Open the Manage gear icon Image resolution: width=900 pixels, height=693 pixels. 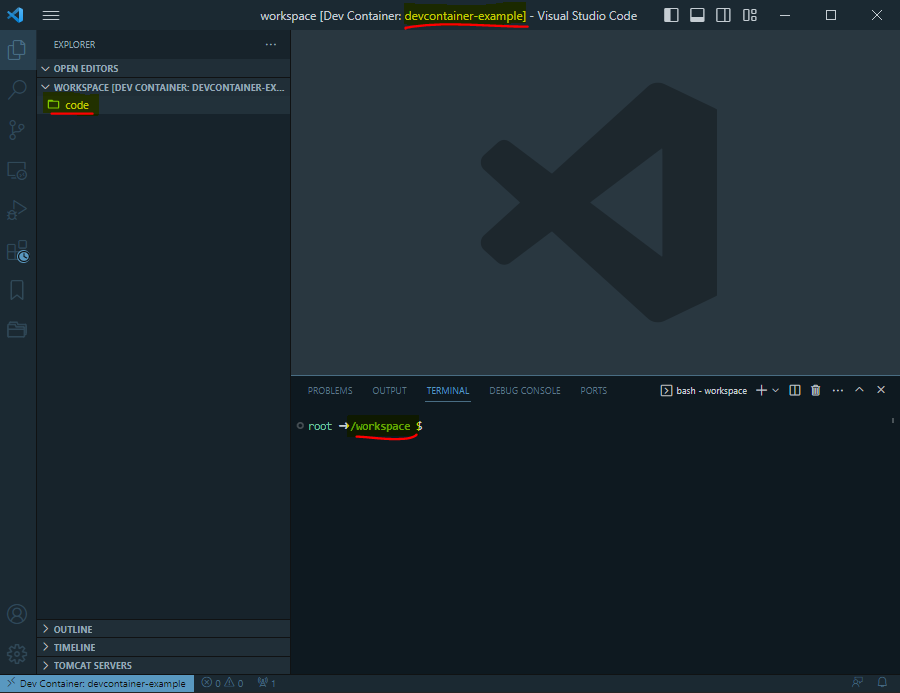click(x=17, y=653)
